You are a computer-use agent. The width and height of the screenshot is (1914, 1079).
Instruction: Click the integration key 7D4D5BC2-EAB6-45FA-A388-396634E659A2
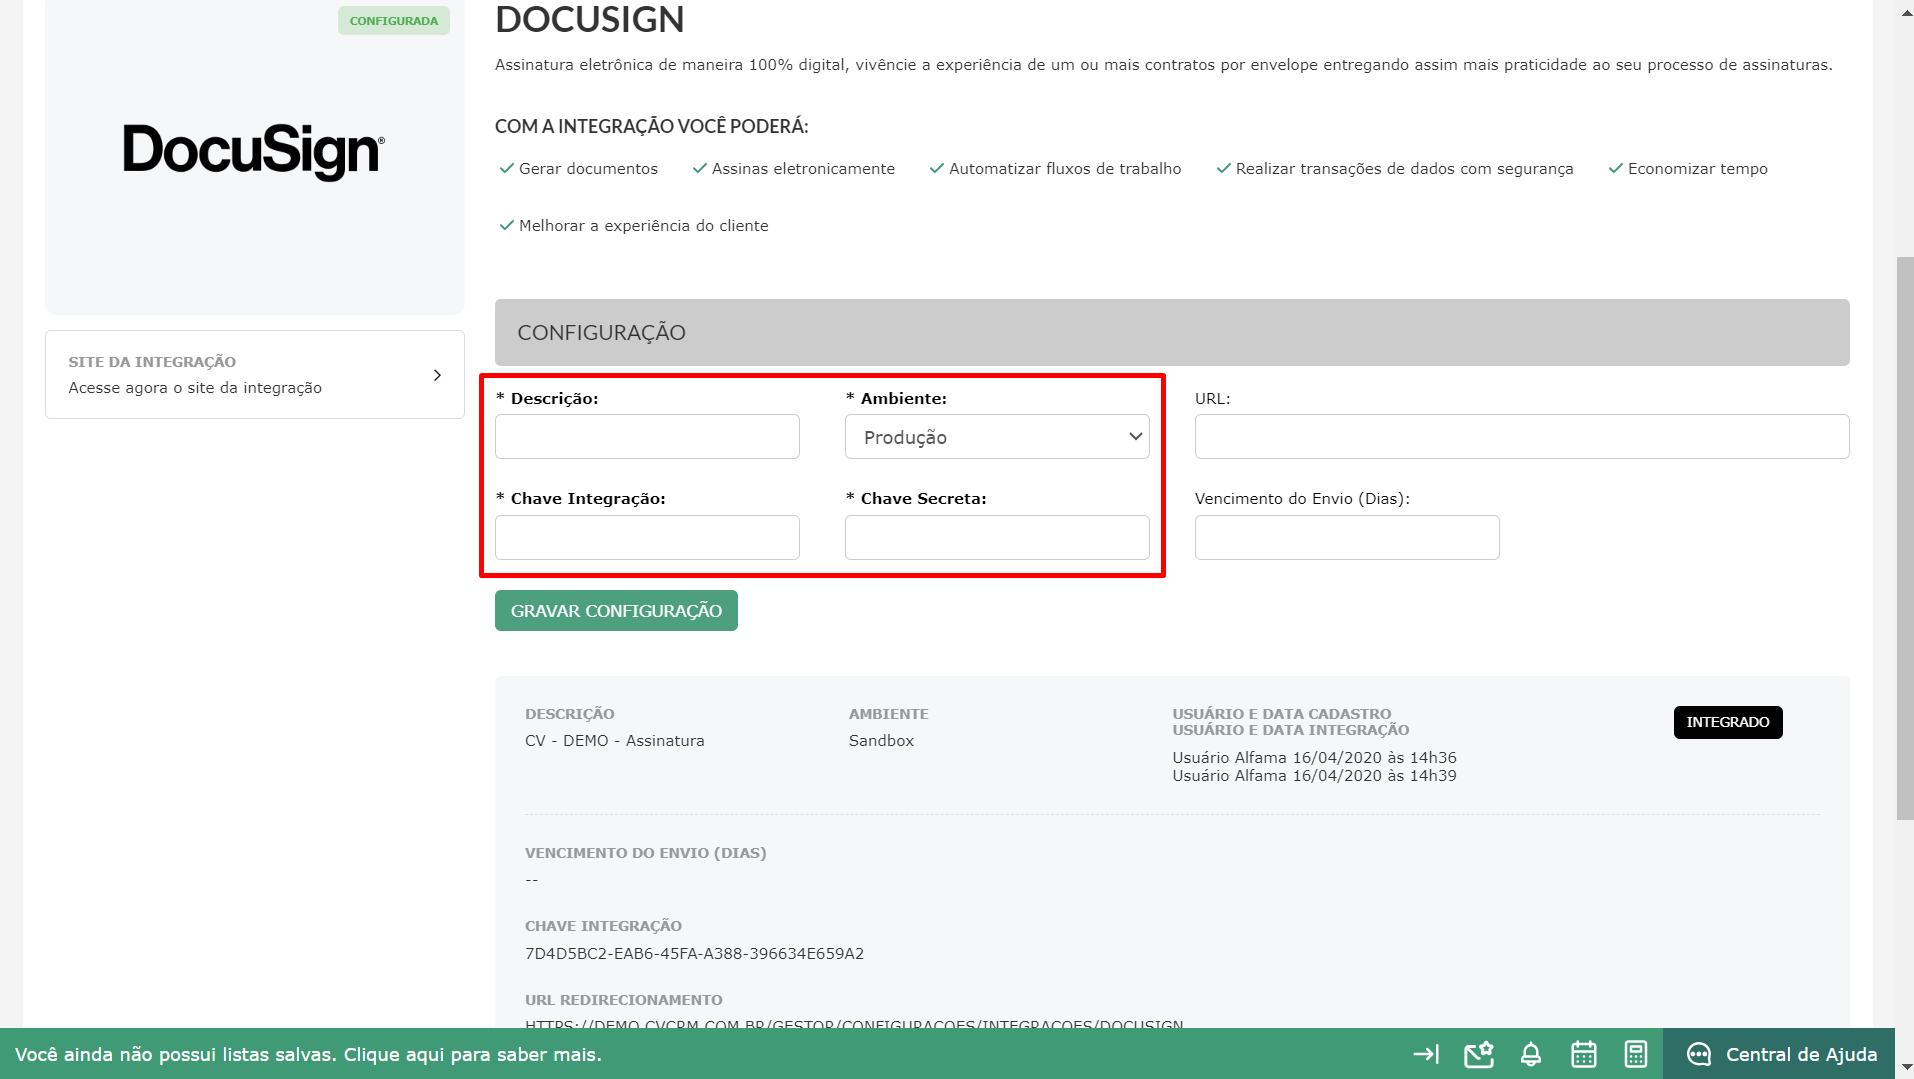click(694, 954)
